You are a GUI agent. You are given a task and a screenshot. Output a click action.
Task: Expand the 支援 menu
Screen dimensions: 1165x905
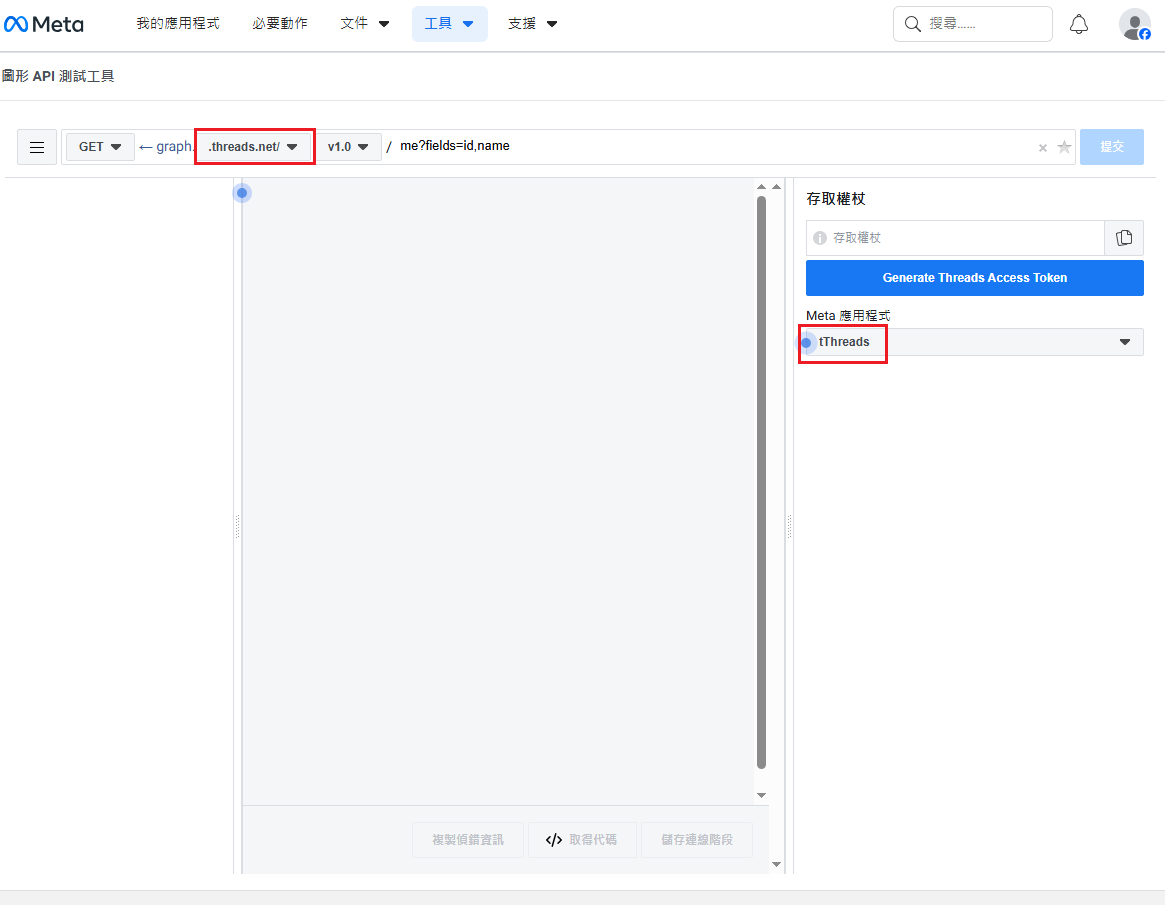point(533,24)
